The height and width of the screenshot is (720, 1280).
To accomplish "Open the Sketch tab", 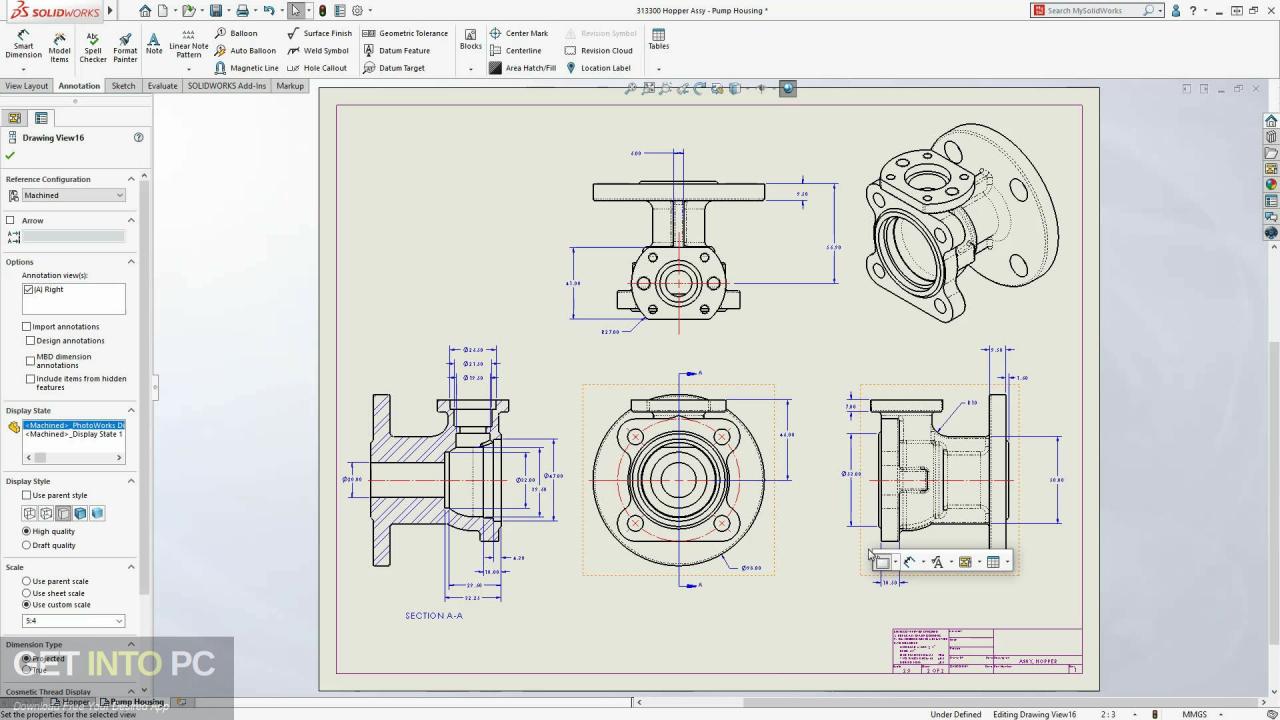I will click(x=123, y=86).
